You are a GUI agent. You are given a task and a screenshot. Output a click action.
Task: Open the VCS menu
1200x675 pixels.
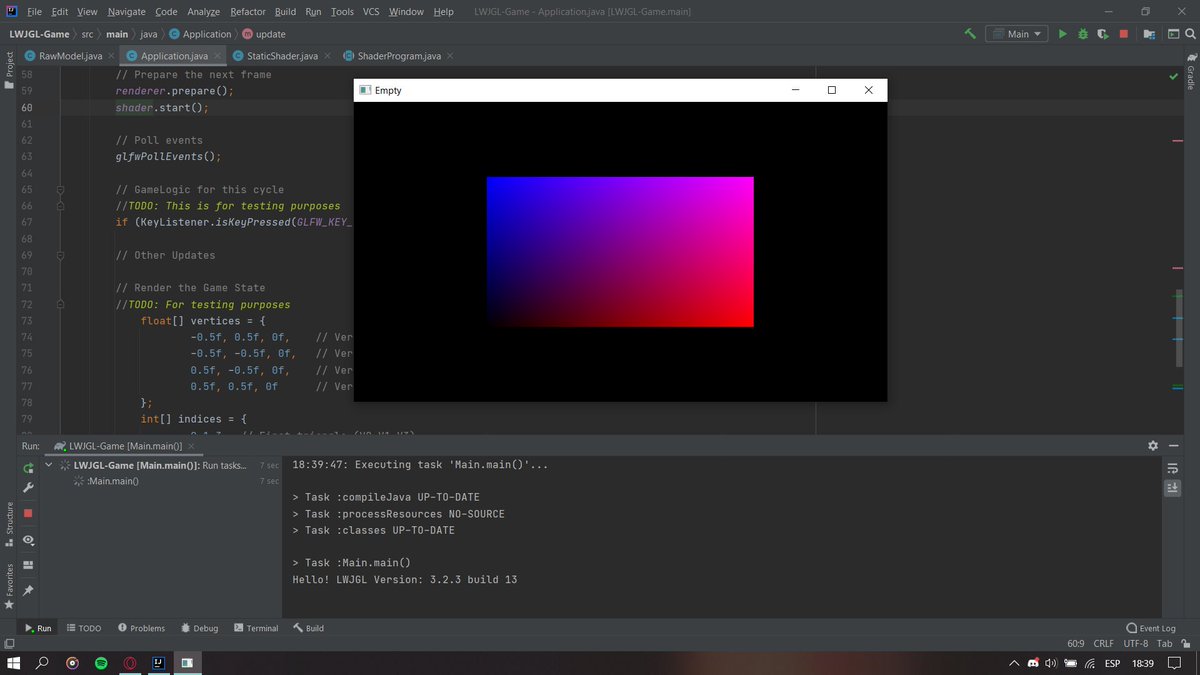(371, 11)
